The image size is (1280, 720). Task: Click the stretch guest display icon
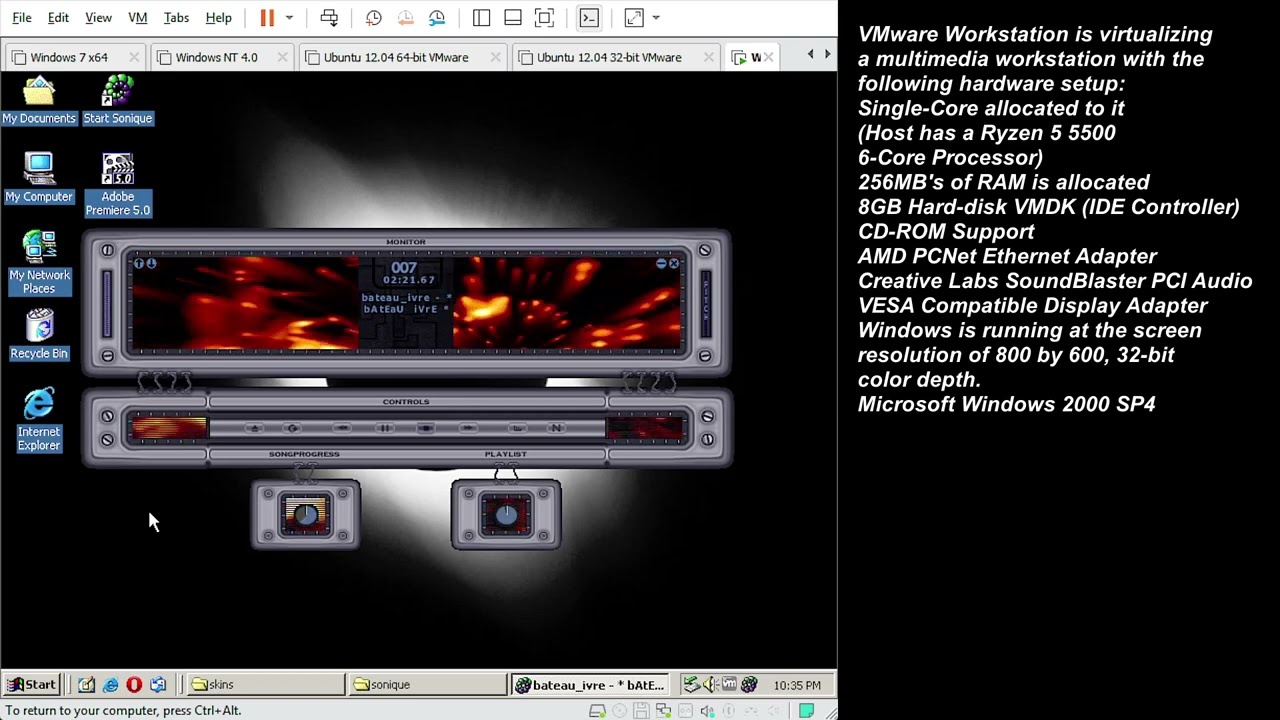(x=634, y=18)
